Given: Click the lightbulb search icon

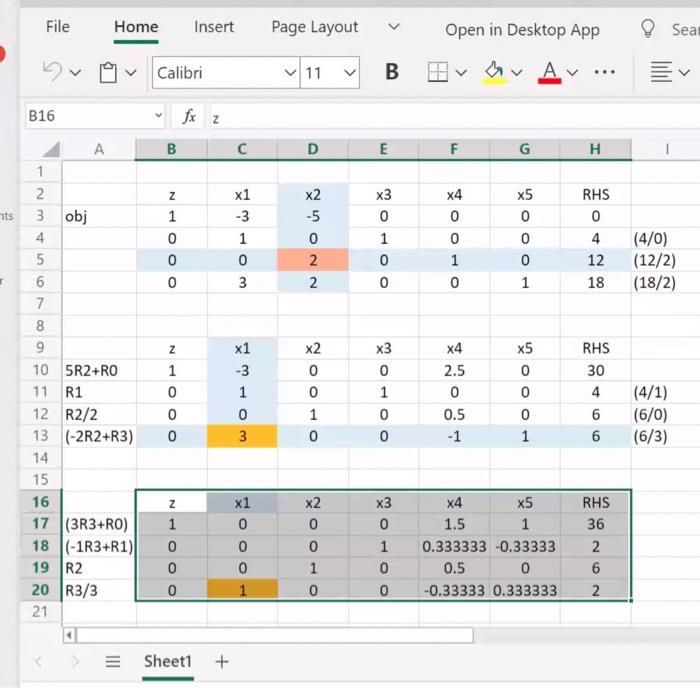Looking at the screenshot, I should tap(648, 29).
